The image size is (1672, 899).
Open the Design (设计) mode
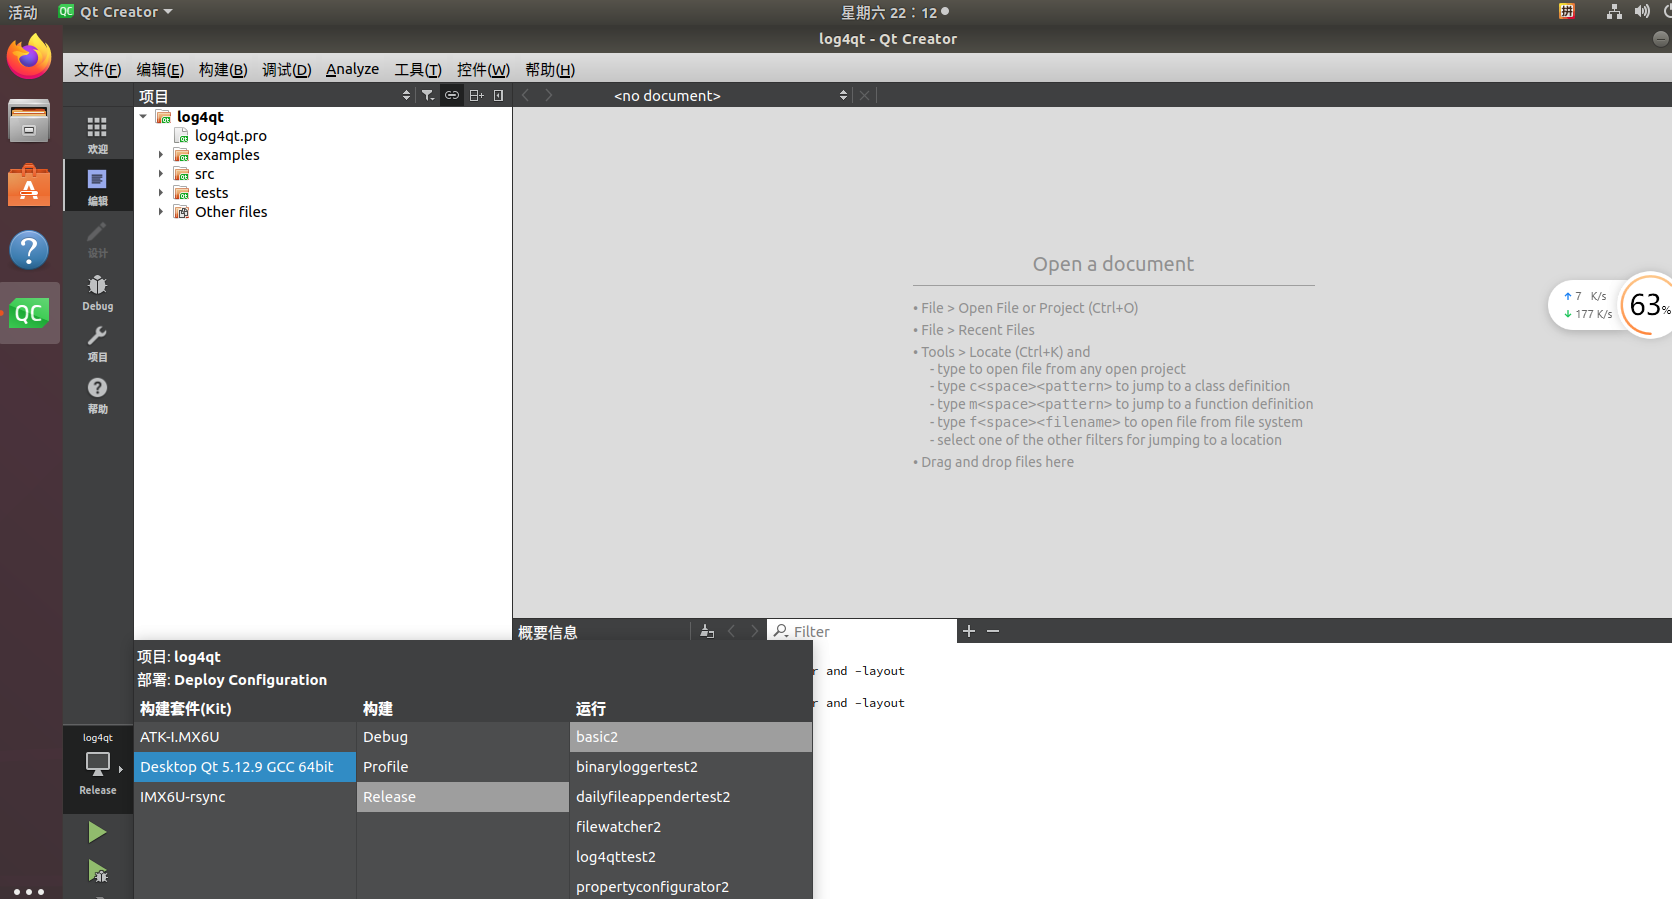pyautogui.click(x=97, y=238)
